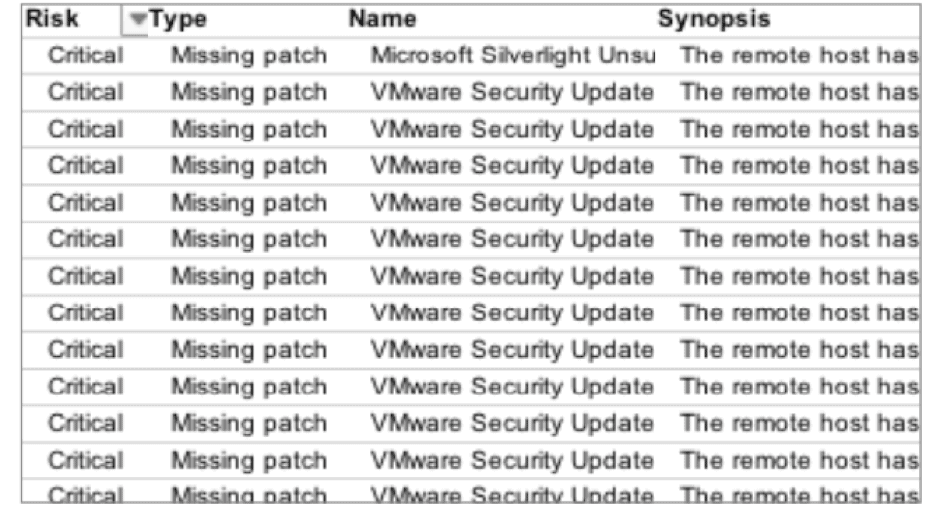Select the last fully visible VMware Security Update row
Screen dimensions: 939x525
click(x=471, y=460)
